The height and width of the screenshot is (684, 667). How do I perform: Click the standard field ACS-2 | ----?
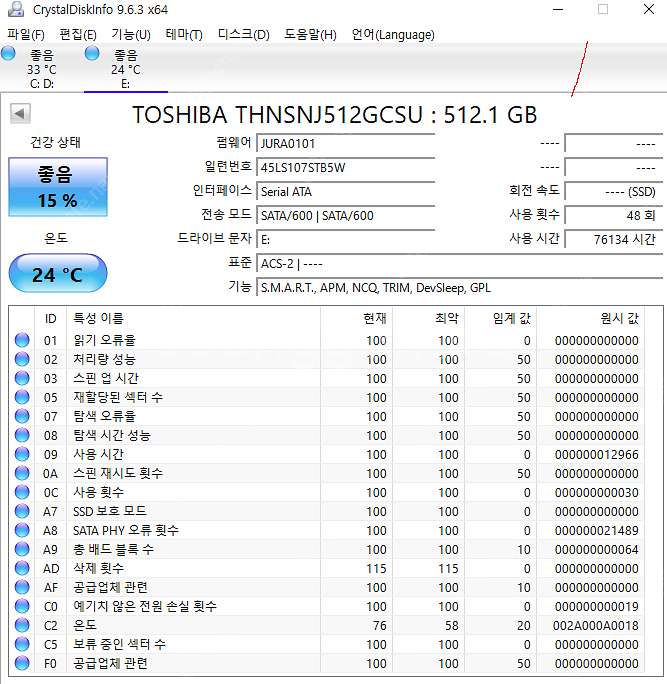[460, 263]
